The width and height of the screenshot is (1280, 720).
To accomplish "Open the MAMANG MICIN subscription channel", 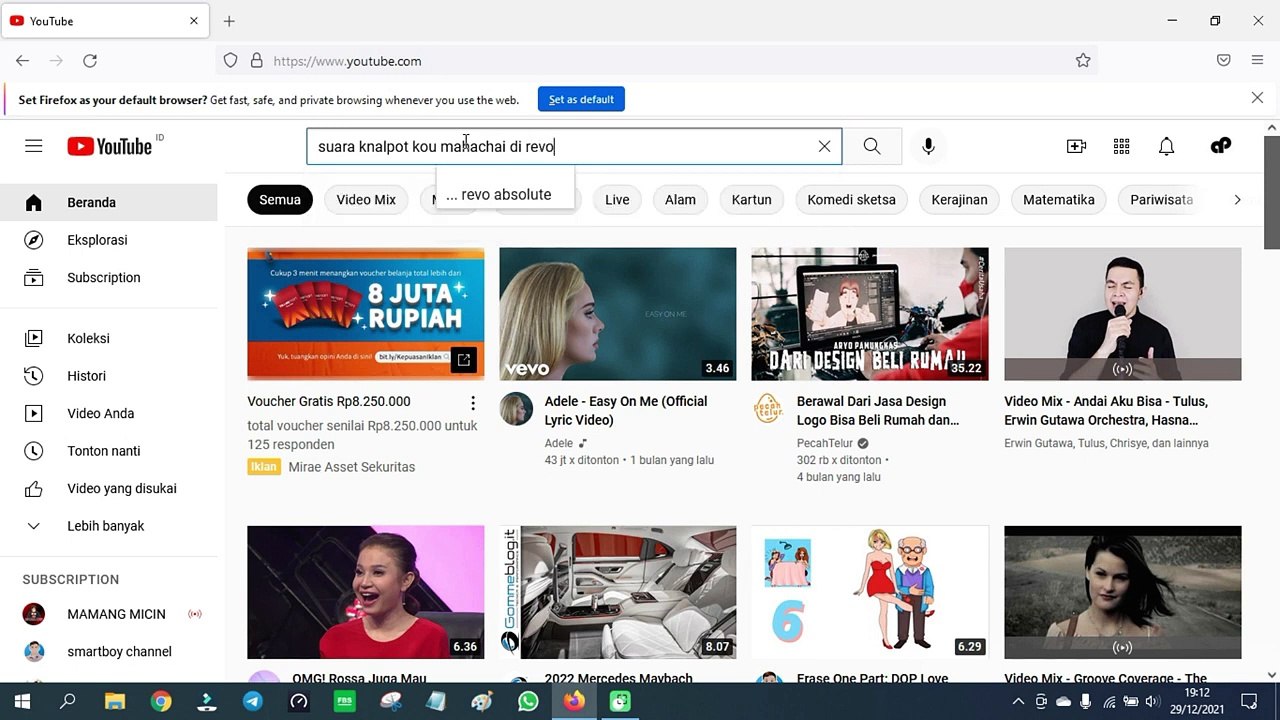I will pos(108,614).
